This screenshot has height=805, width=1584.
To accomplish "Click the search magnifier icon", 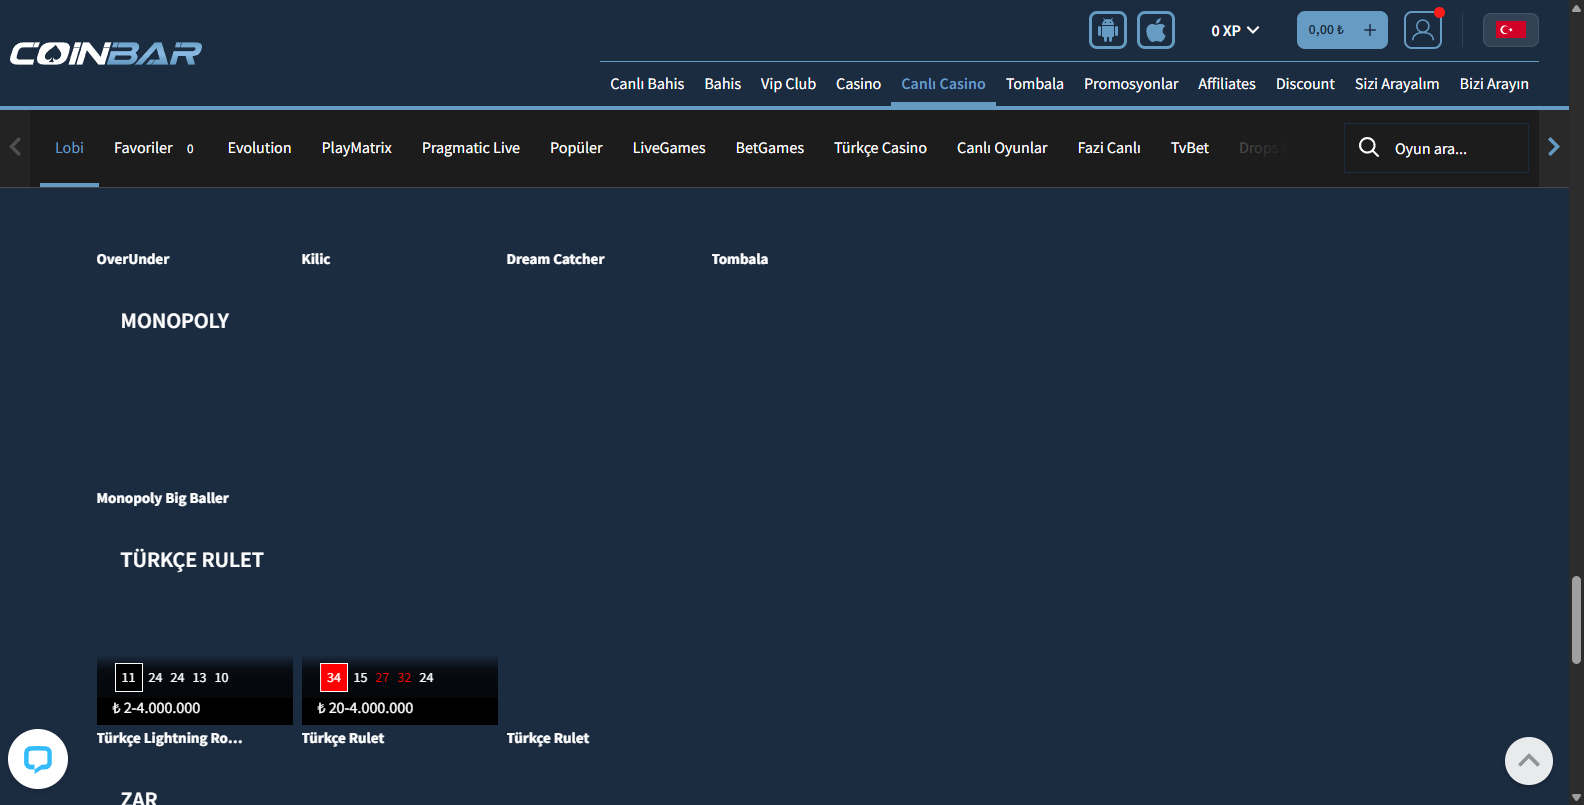I will 1369,148.
